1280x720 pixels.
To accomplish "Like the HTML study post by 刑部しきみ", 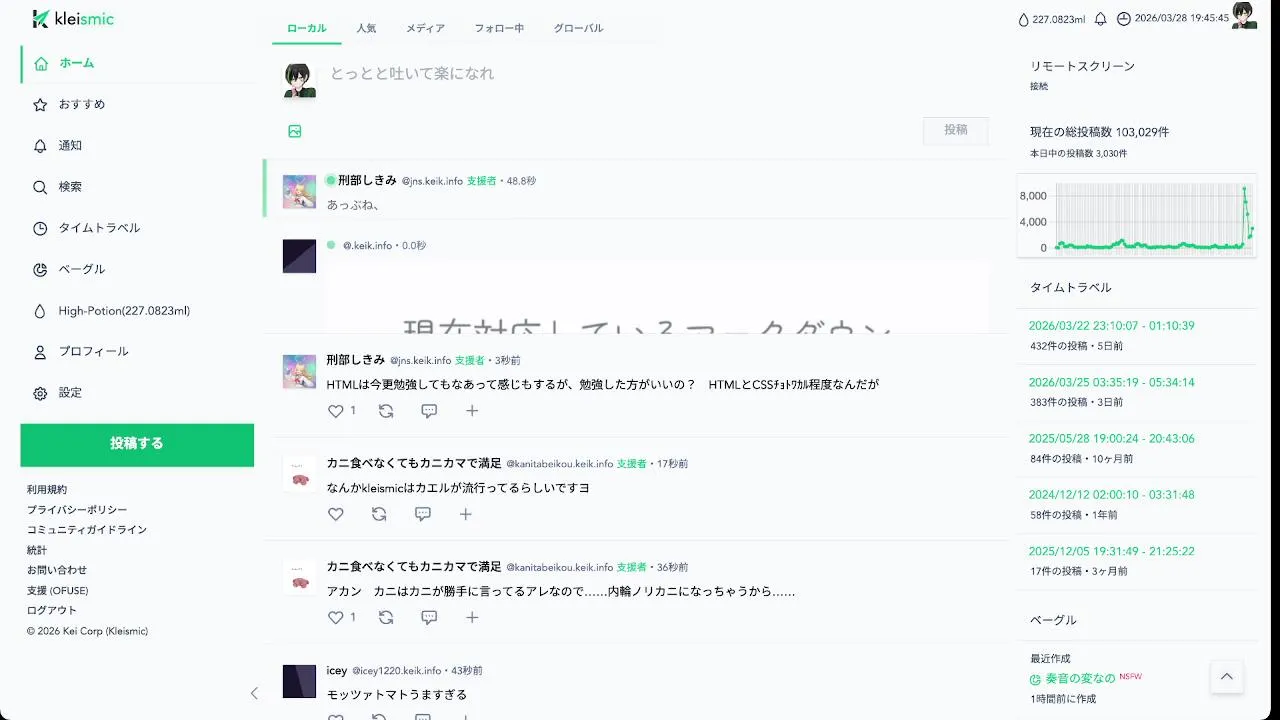I will click(336, 411).
